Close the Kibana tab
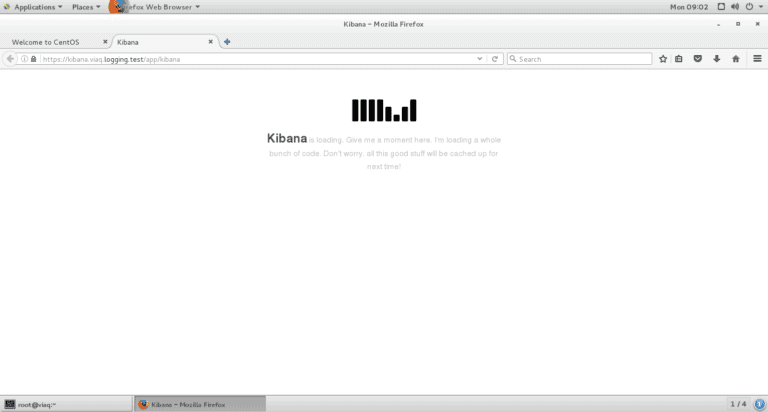 tap(211, 42)
